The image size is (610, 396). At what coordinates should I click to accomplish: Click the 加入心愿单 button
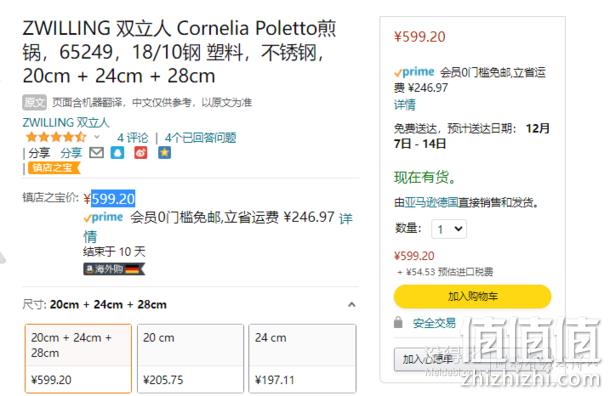[428, 359]
